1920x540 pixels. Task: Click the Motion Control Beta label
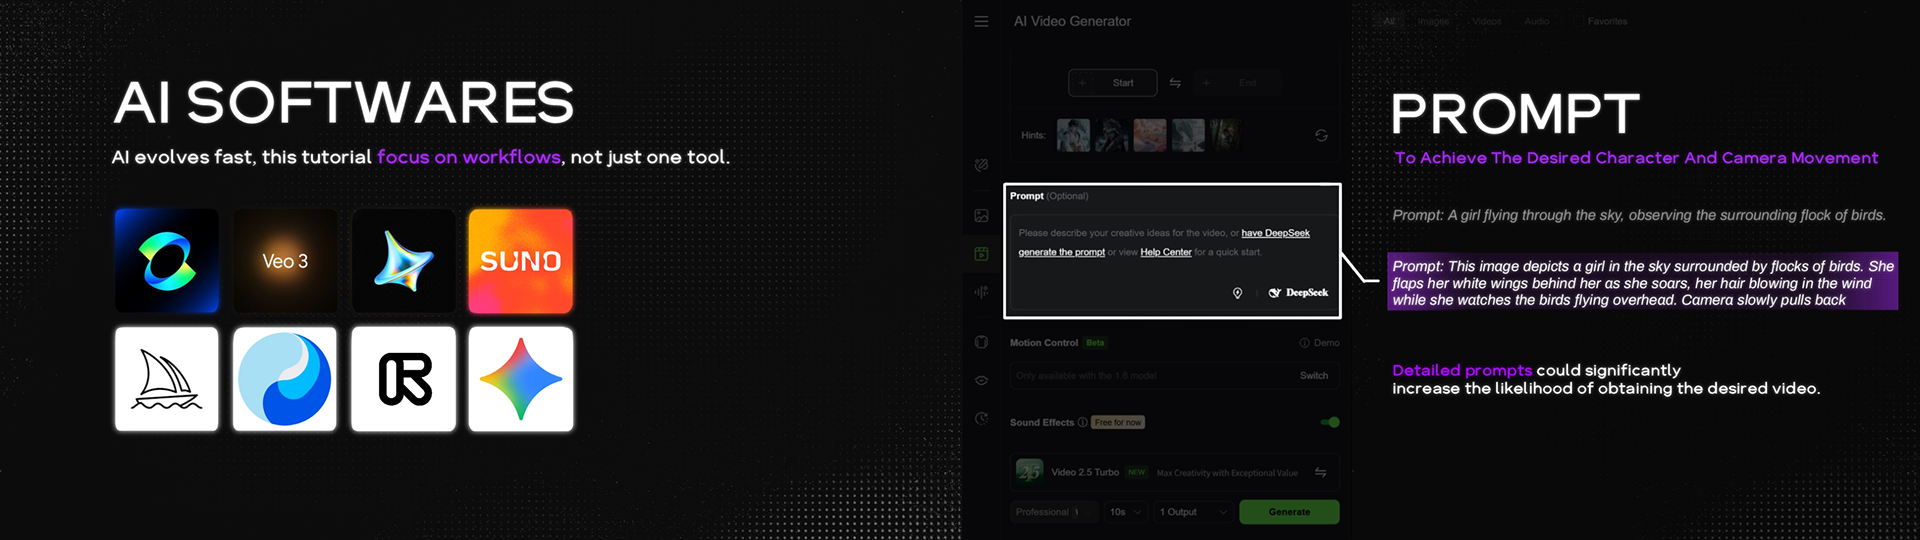pyautogui.click(x=1095, y=343)
